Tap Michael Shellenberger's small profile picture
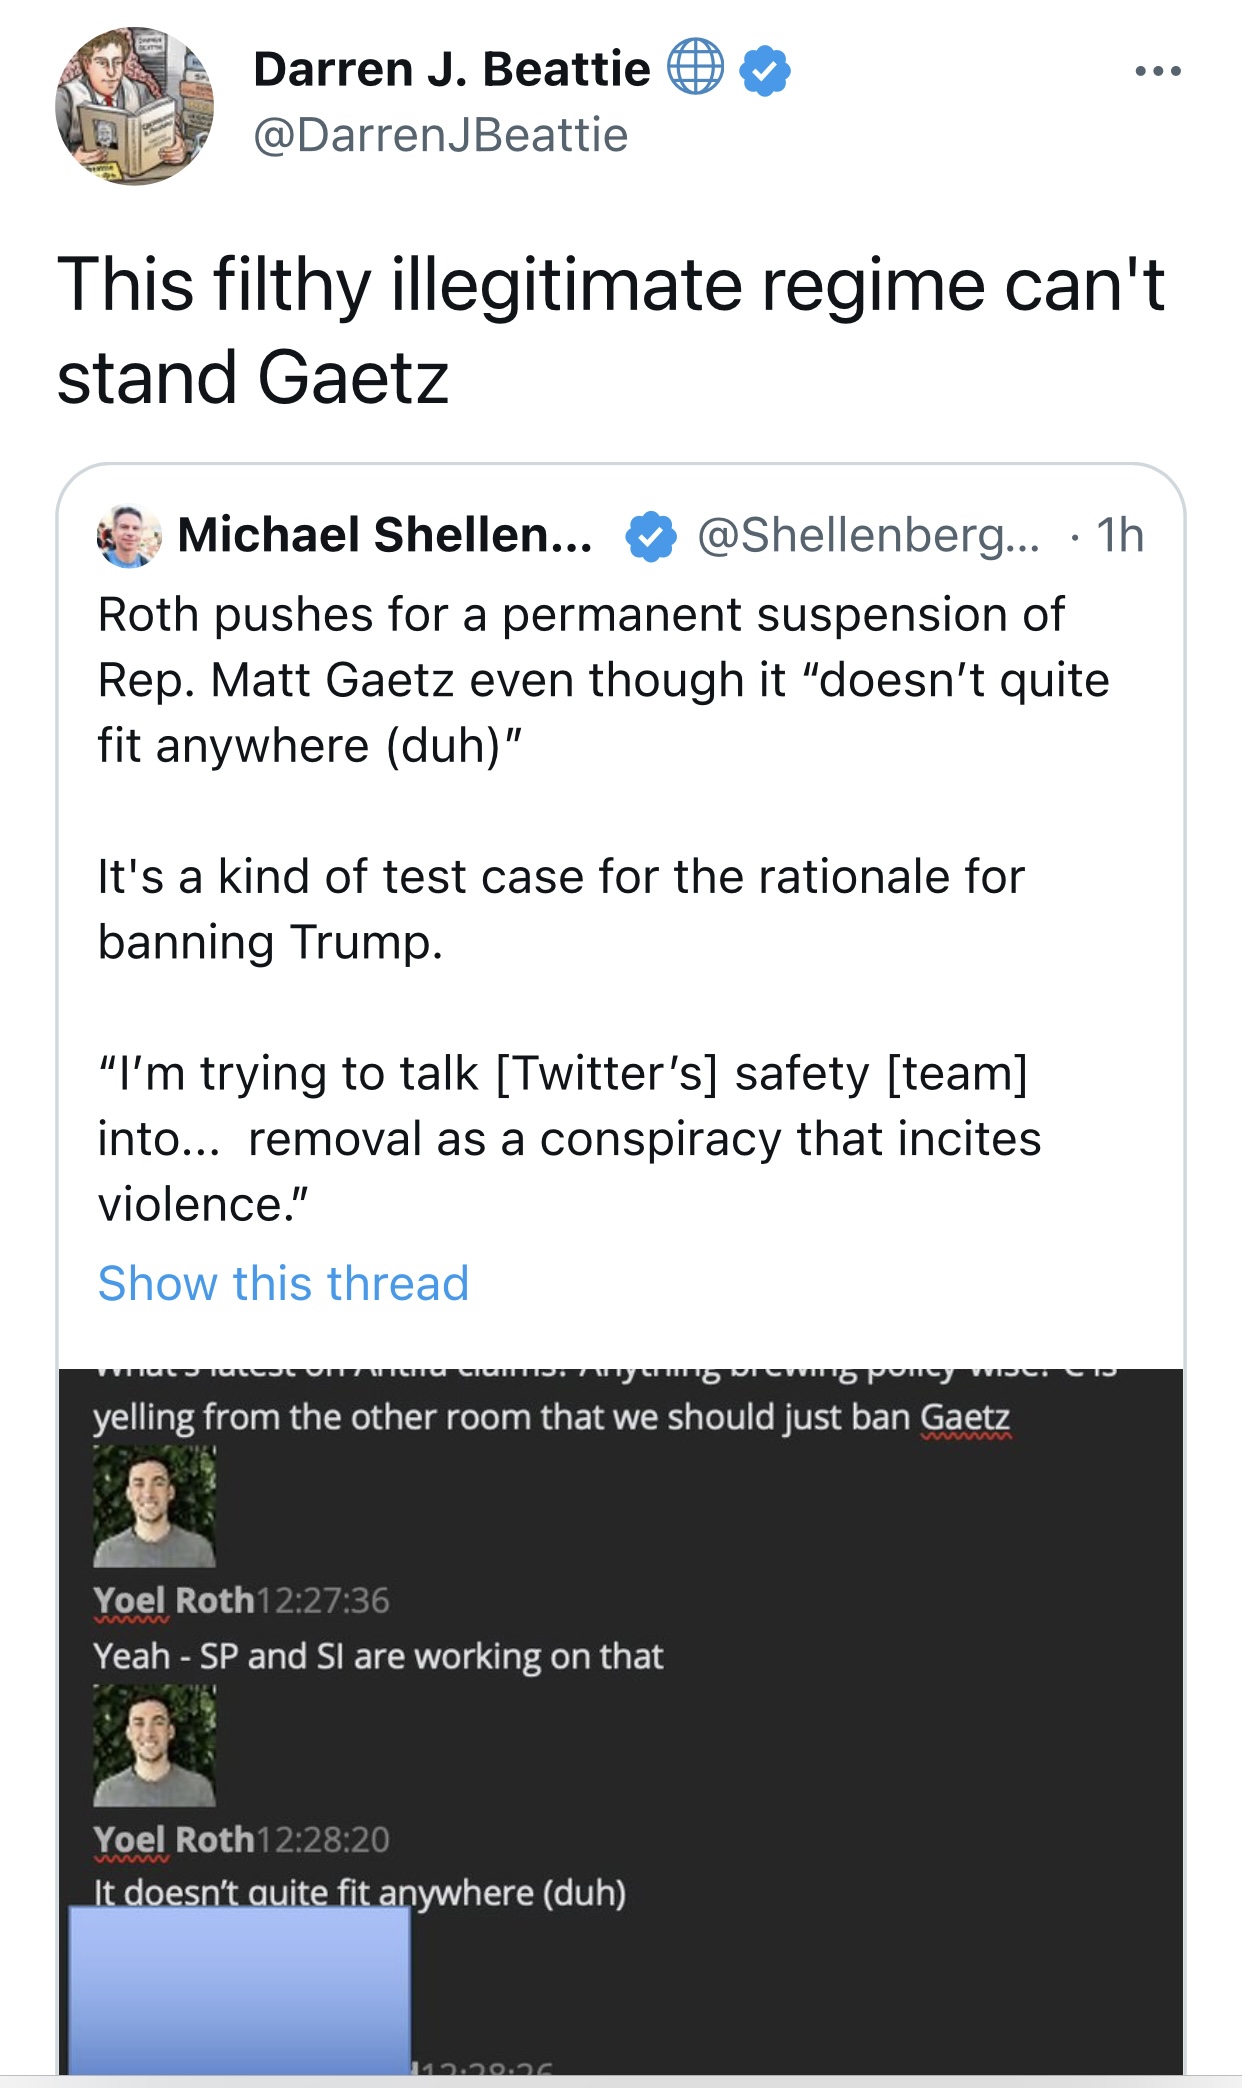 (129, 536)
